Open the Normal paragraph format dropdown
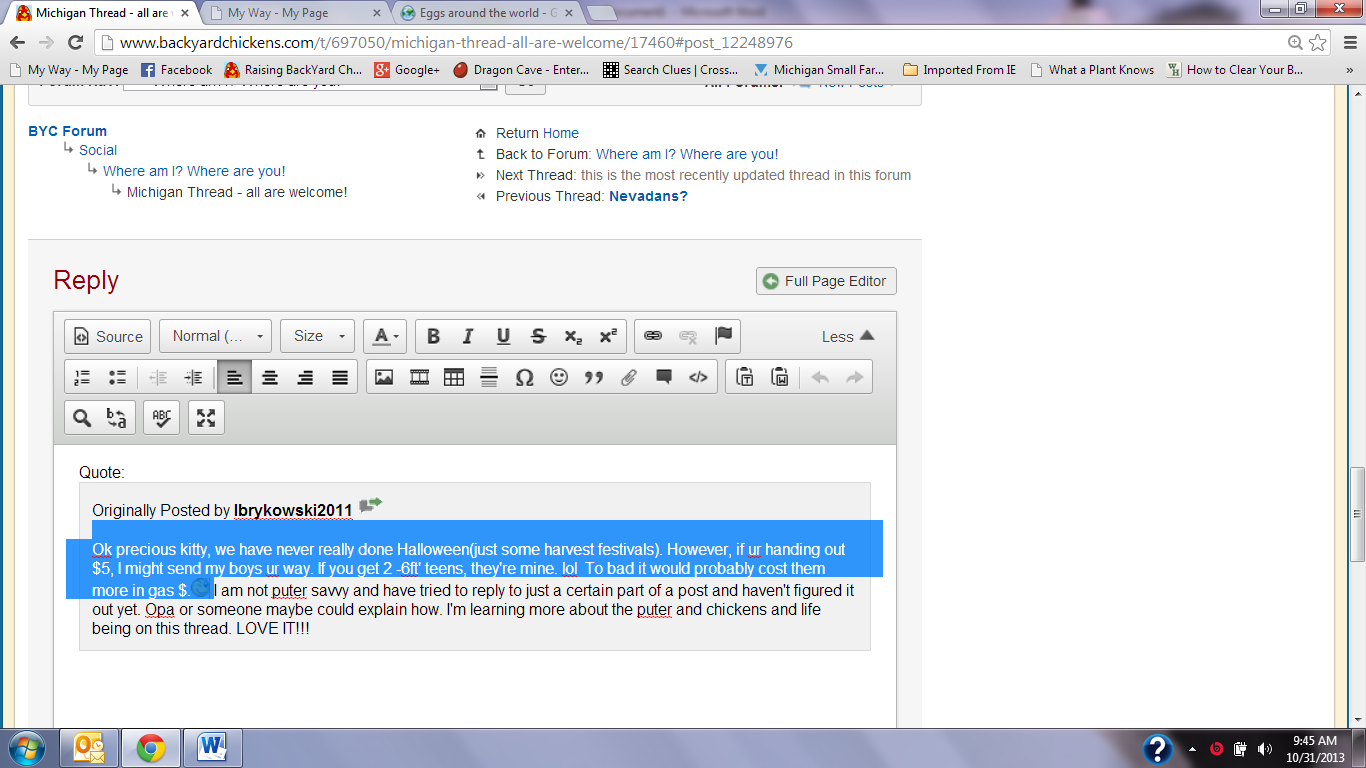This screenshot has width=1366, height=768. 215,336
